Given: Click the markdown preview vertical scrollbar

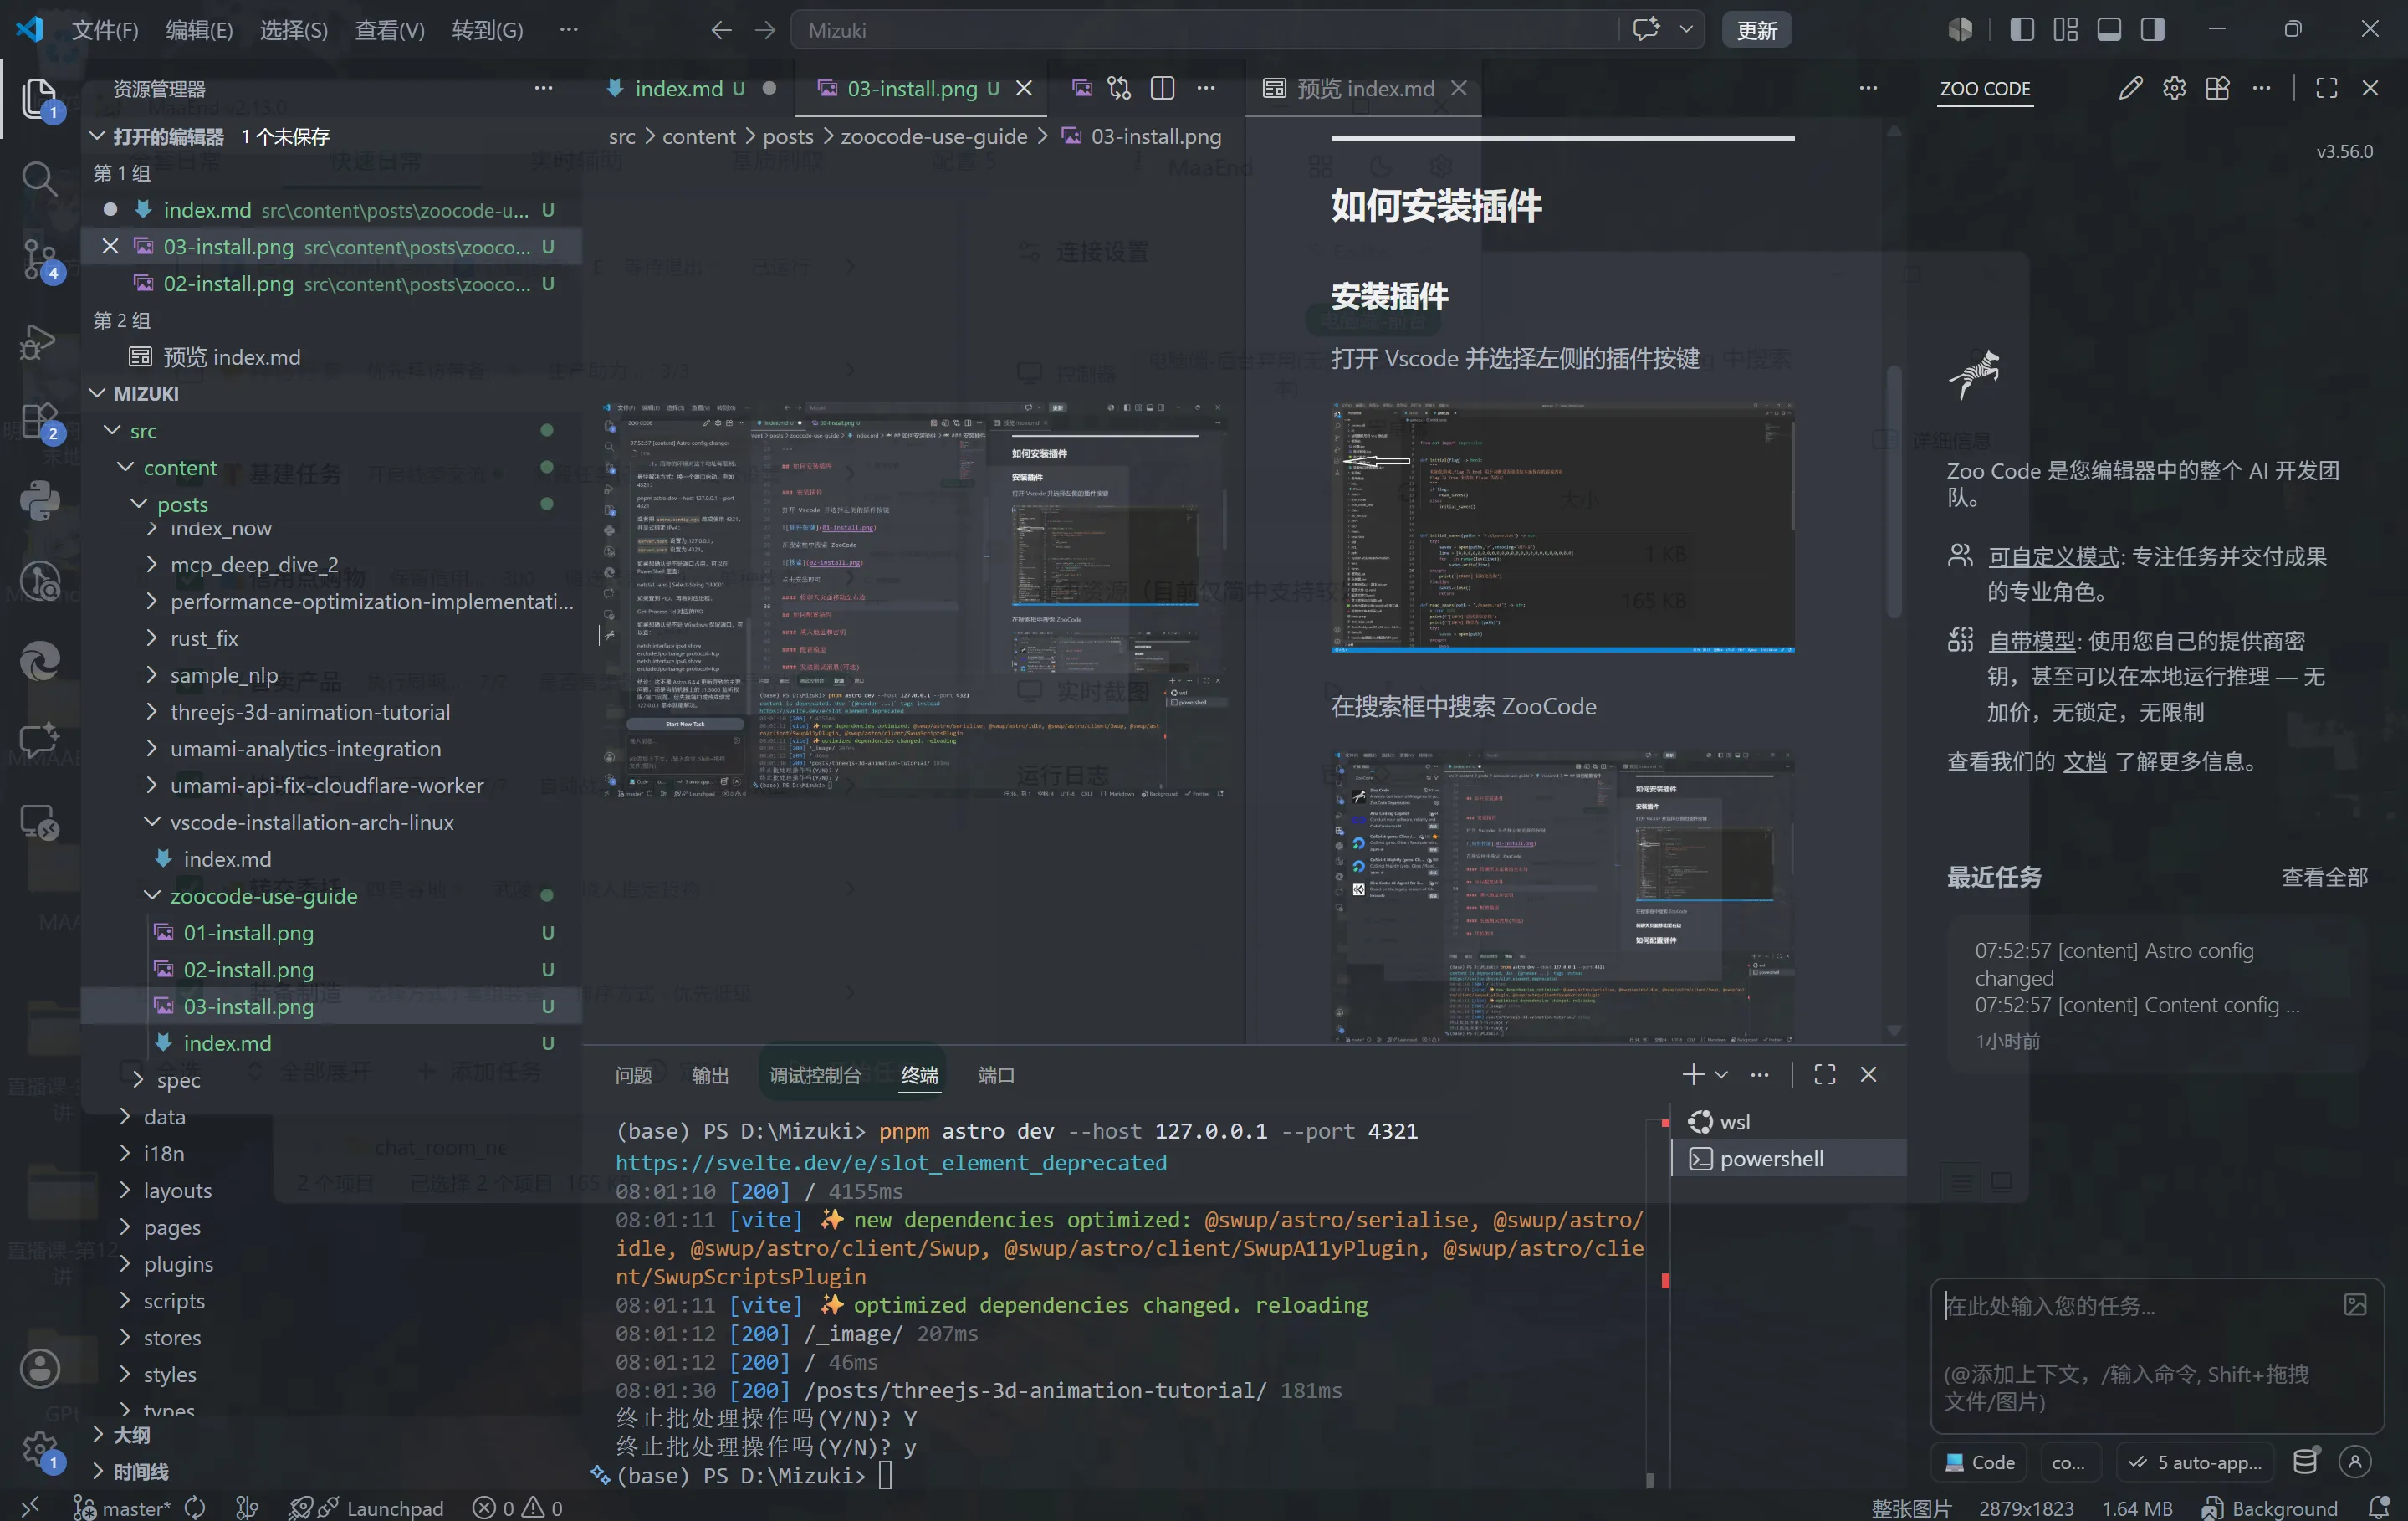Looking at the screenshot, I should (1893, 490).
